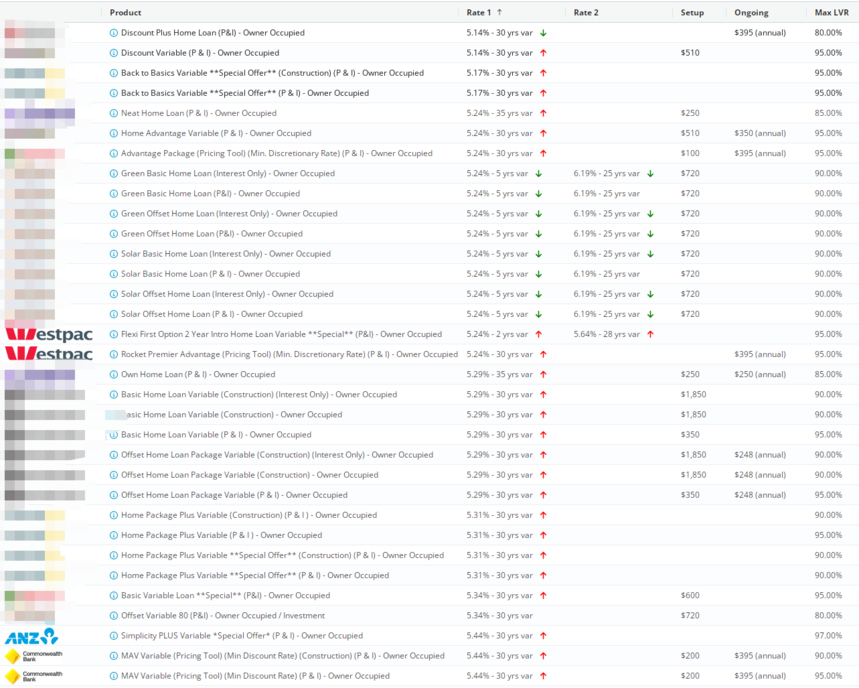Select the $350 (annual) ongoing fee

pyautogui.click(x=760, y=134)
